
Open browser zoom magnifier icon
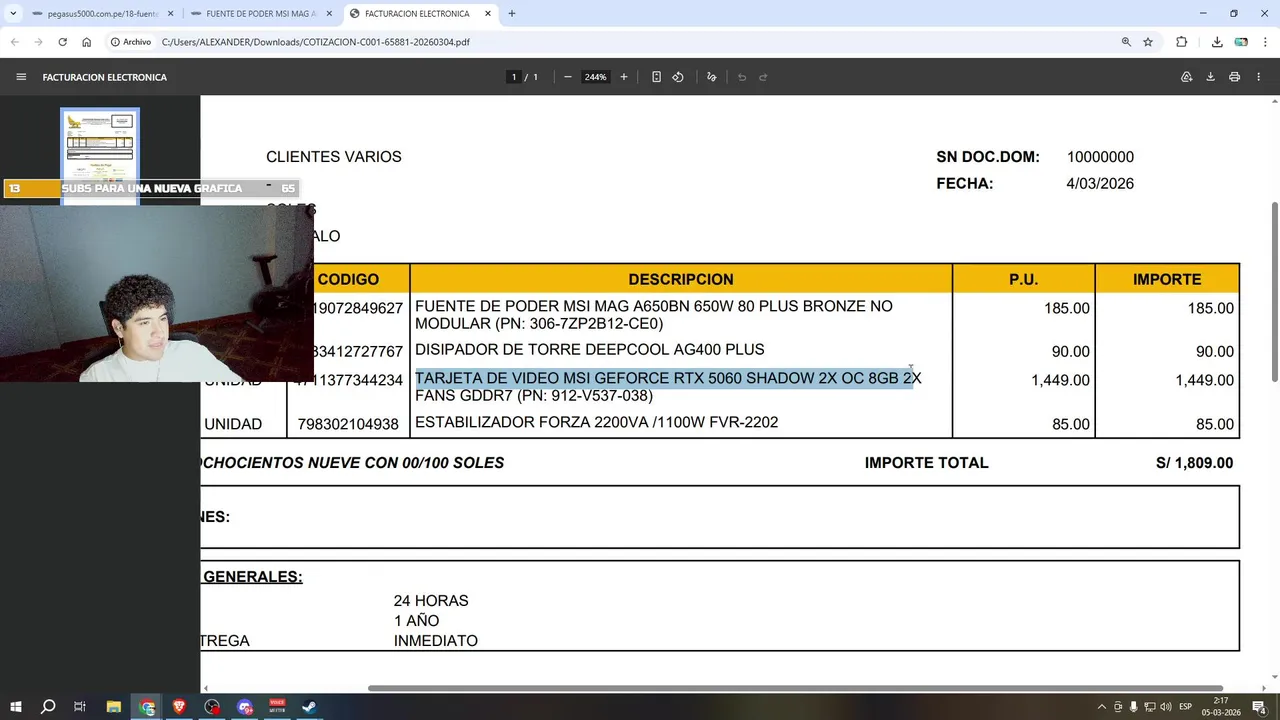click(1126, 42)
